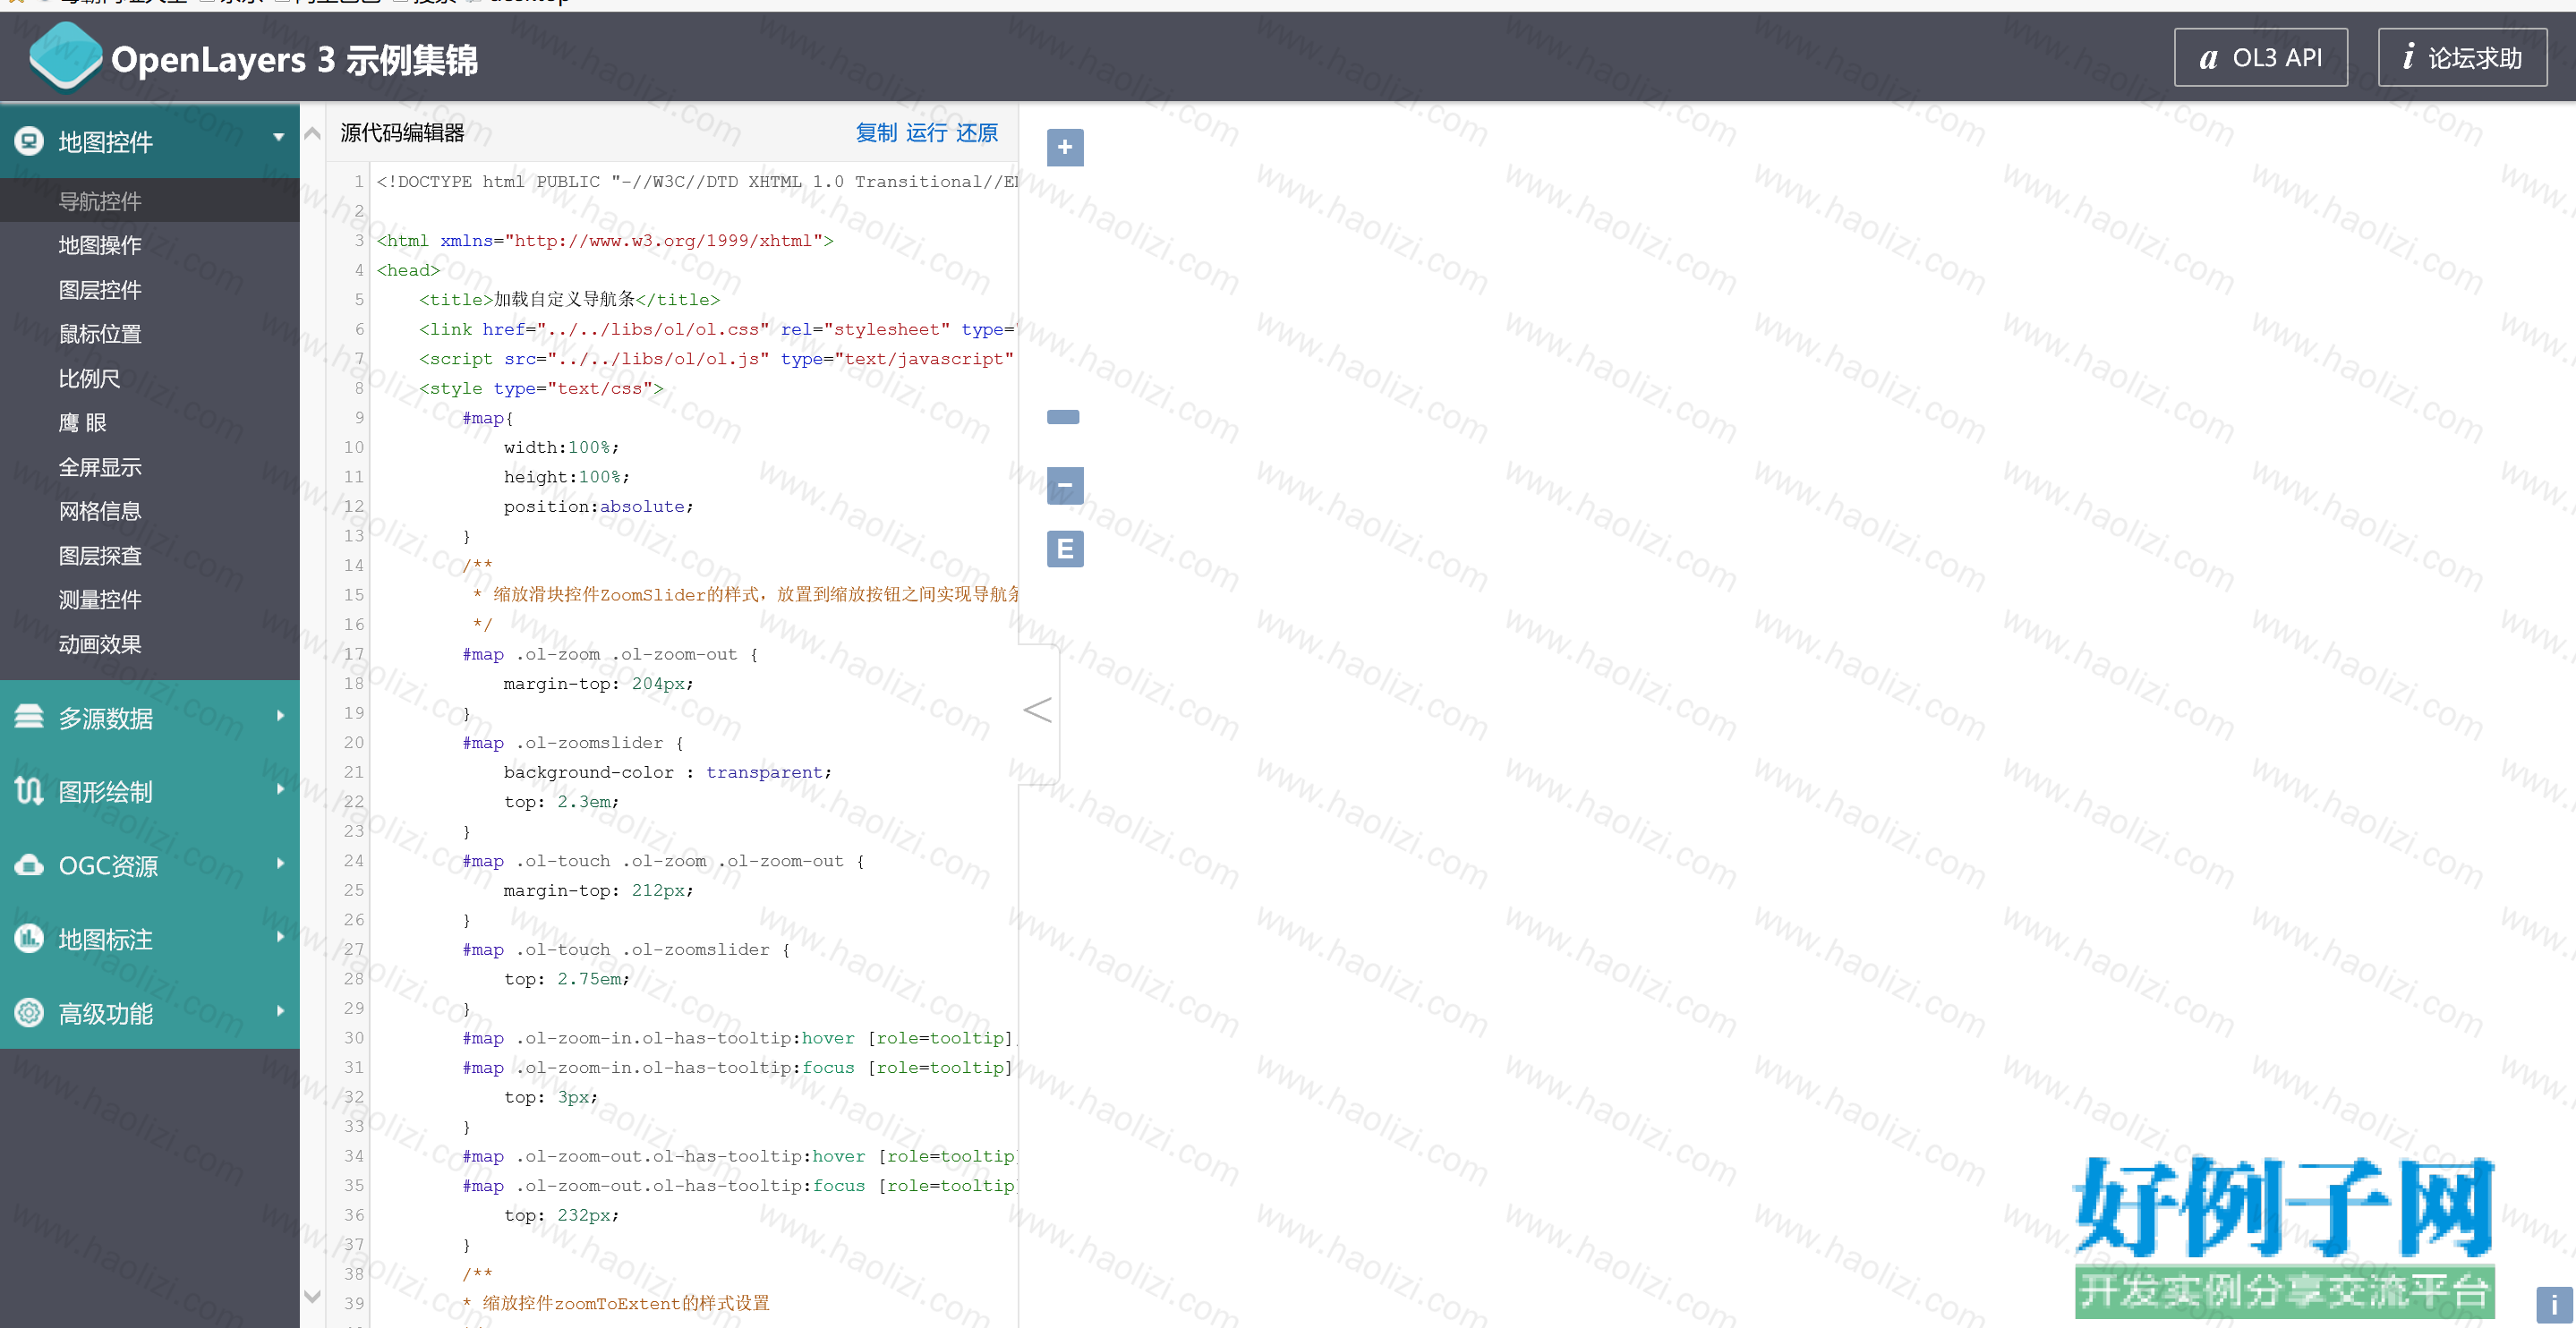The width and height of the screenshot is (2576, 1328).
Task: Click 复制 to copy the source code
Action: coord(876,133)
